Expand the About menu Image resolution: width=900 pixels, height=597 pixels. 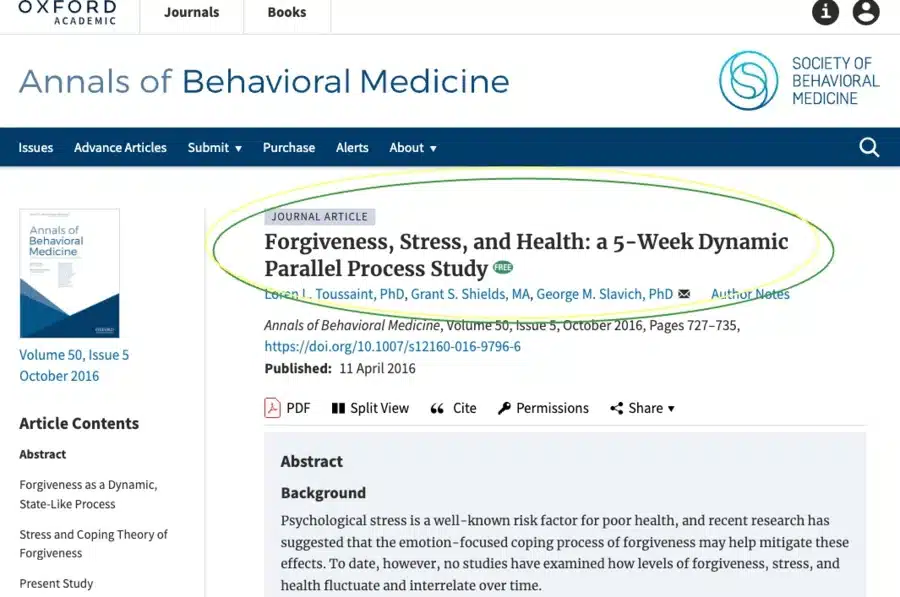click(x=412, y=148)
